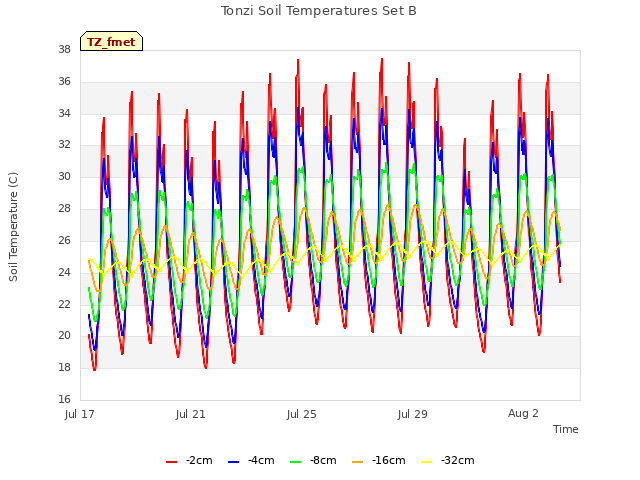Viewport: 640px width, 480px height.
Task: Click the Jul 25 x-axis tick label
Action: click(302, 414)
